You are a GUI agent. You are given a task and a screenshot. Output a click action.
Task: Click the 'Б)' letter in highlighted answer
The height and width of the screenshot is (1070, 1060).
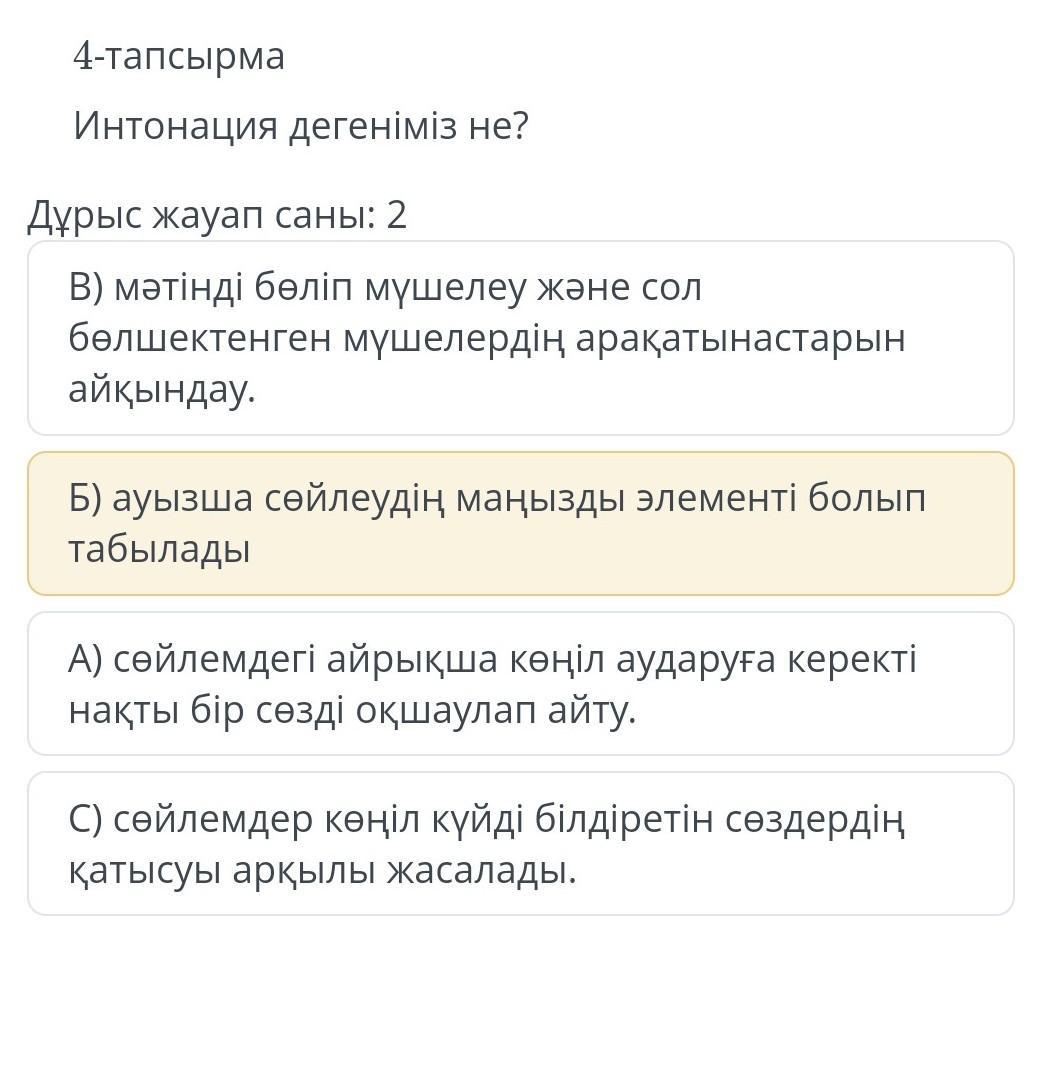click(85, 498)
